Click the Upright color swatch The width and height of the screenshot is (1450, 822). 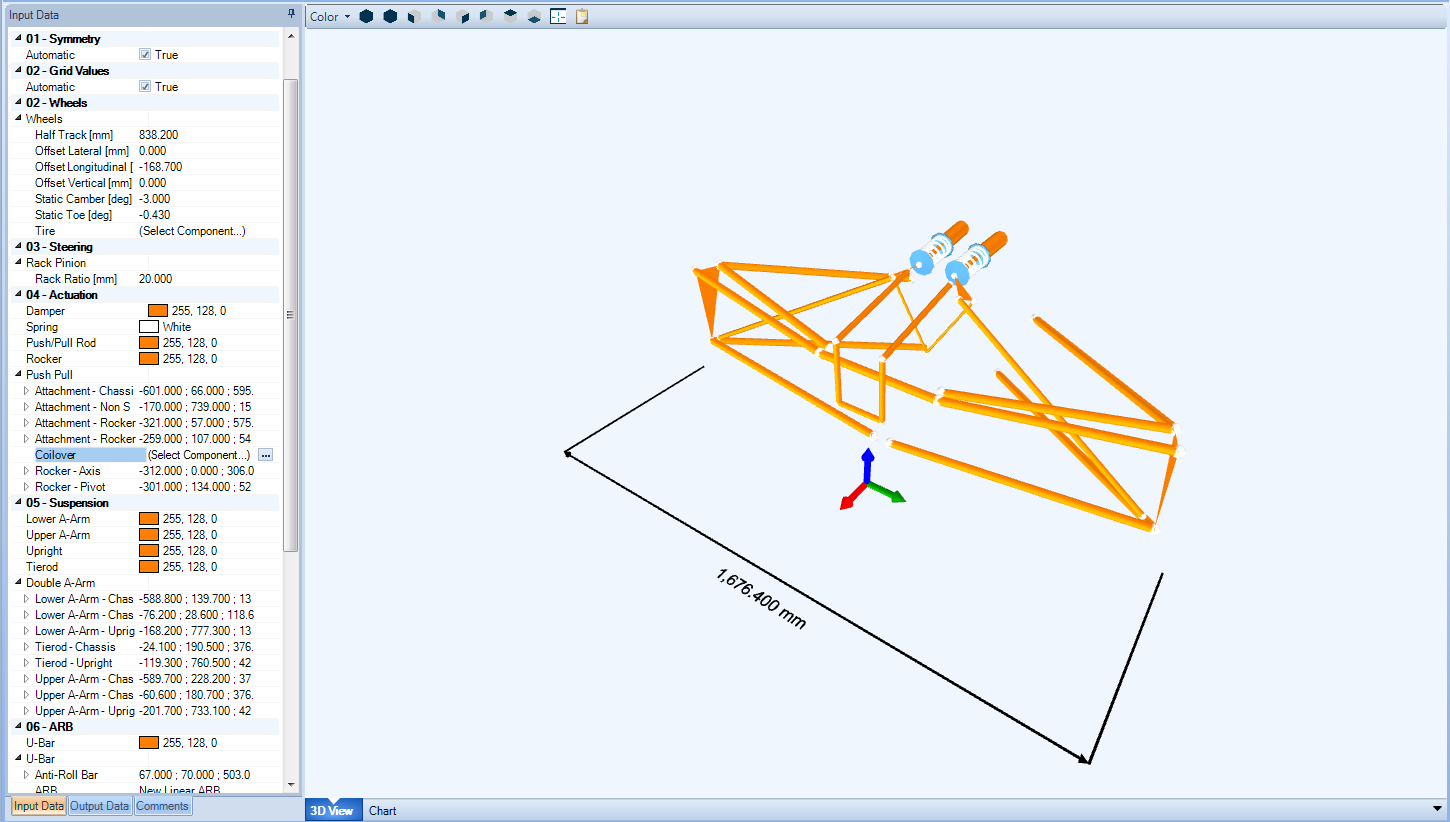coord(149,551)
